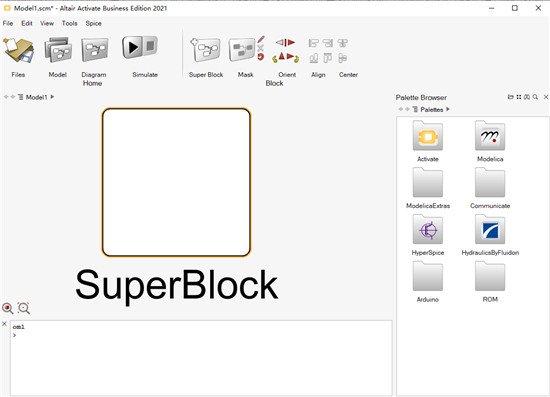Open the Model tool group
The width and height of the screenshot is (550, 397).
[x=58, y=50]
